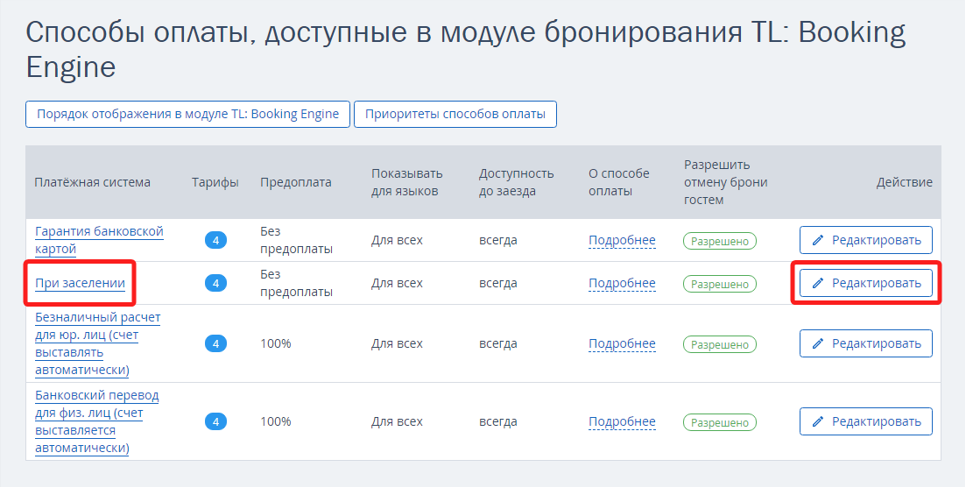Click tariffs badge 4 in При заселении row
The width and height of the screenshot is (965, 487).
(216, 283)
